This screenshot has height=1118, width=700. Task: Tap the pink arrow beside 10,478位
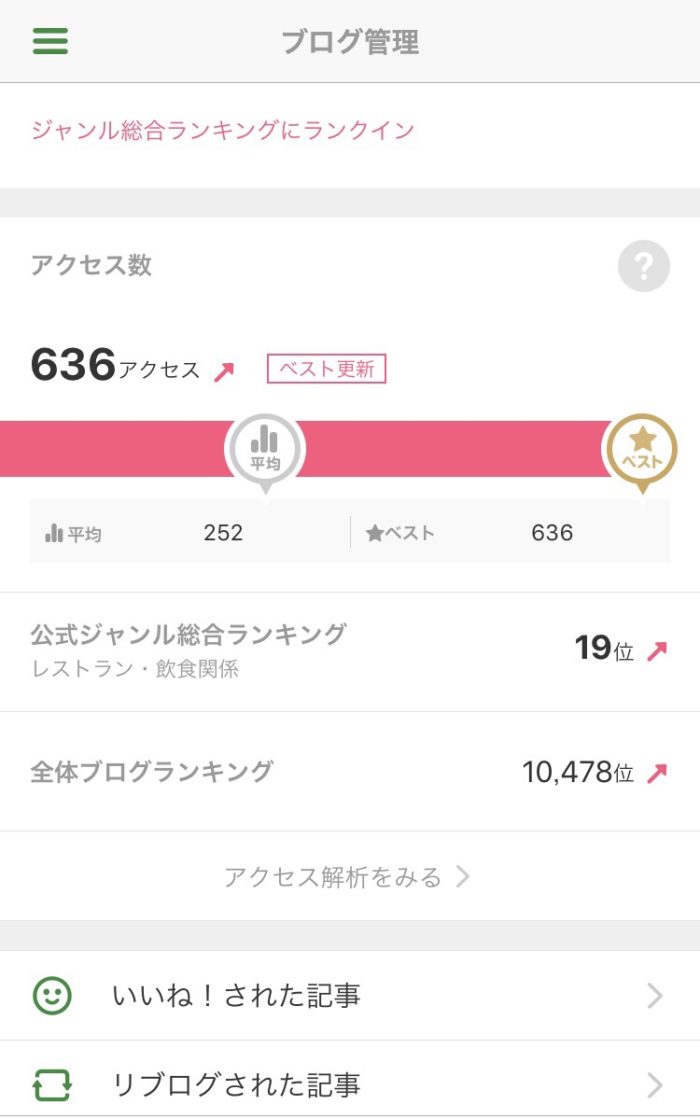[x=657, y=773]
